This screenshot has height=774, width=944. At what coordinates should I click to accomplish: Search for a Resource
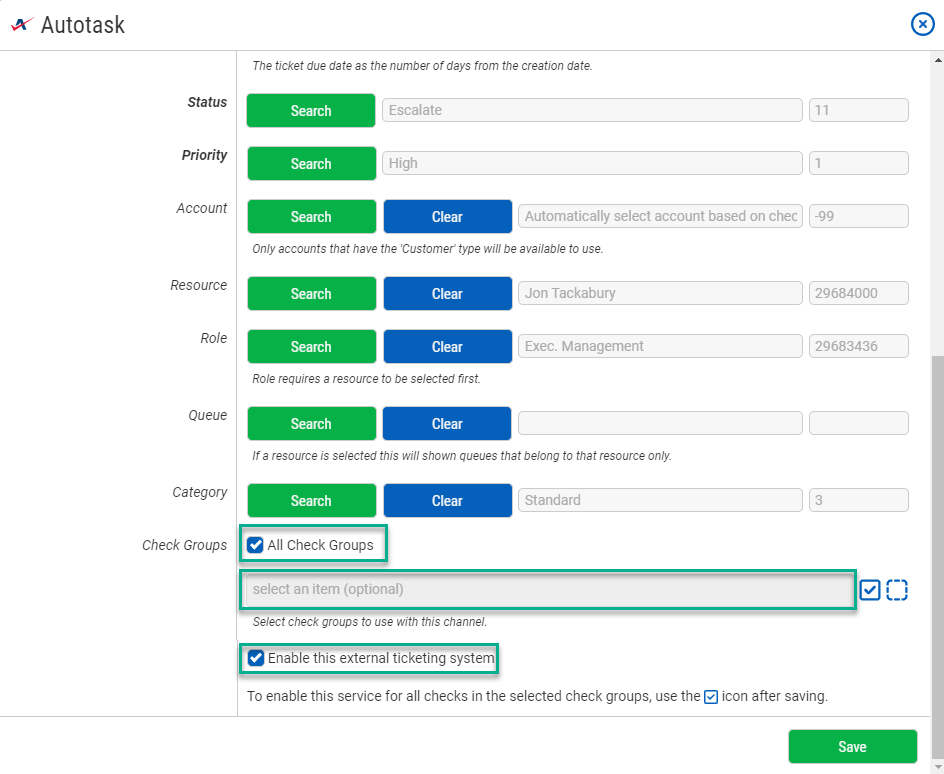tap(311, 294)
